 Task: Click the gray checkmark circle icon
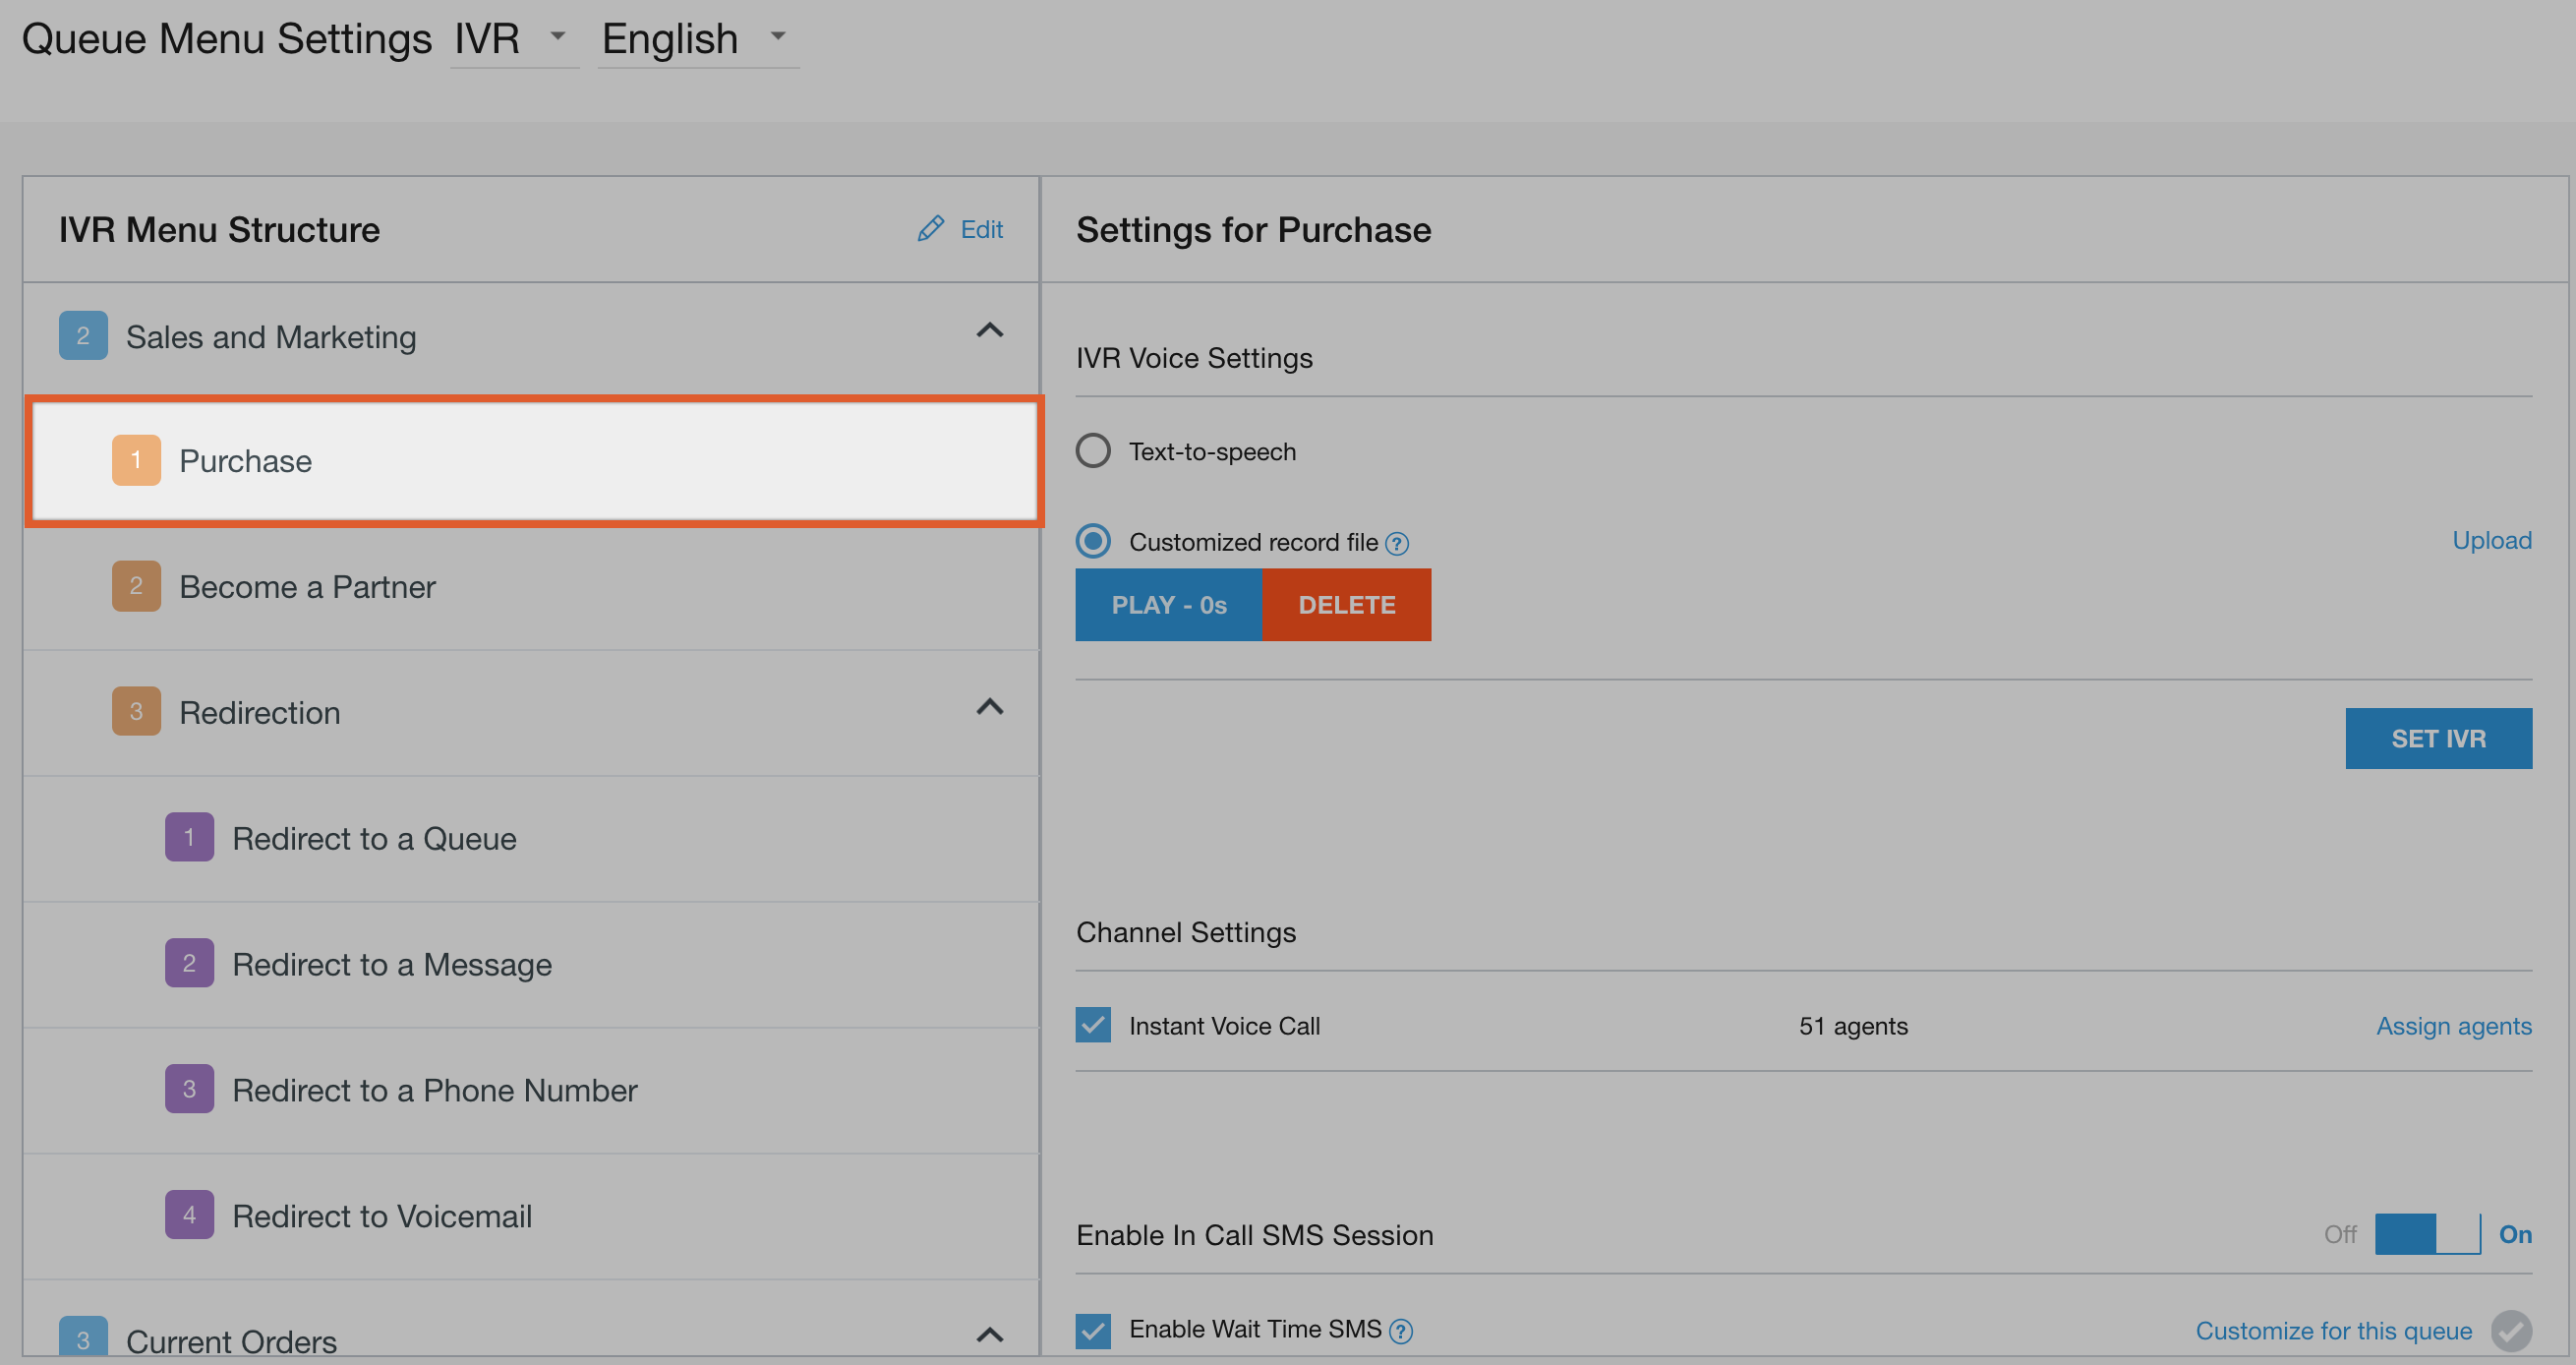tap(2510, 1330)
